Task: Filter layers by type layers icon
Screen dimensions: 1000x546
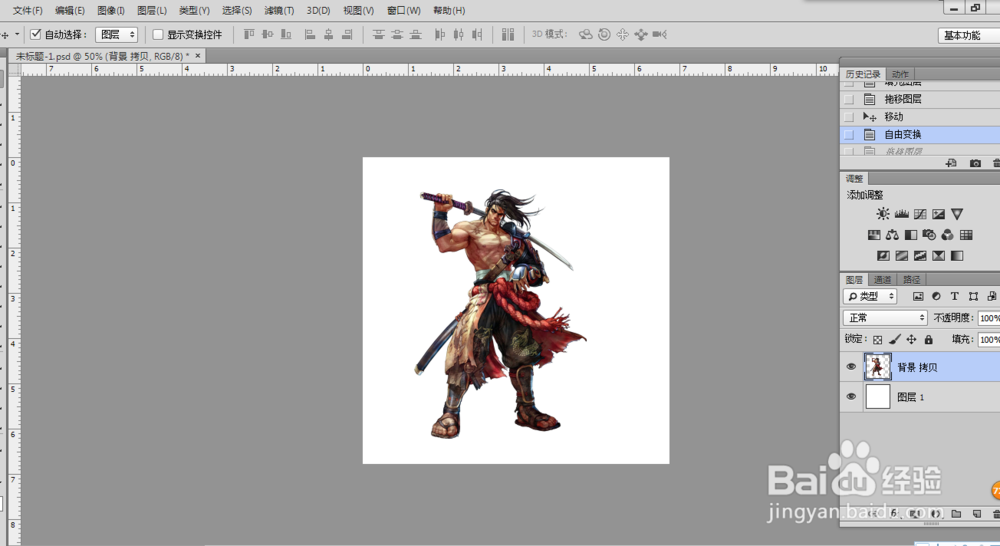Action: pos(955,296)
